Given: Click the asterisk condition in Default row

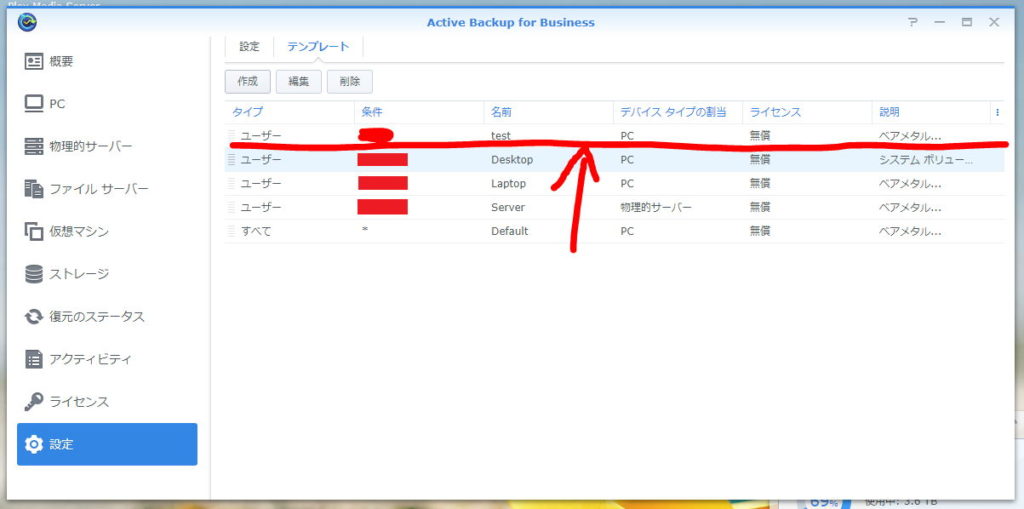Looking at the screenshot, I should 364,231.
